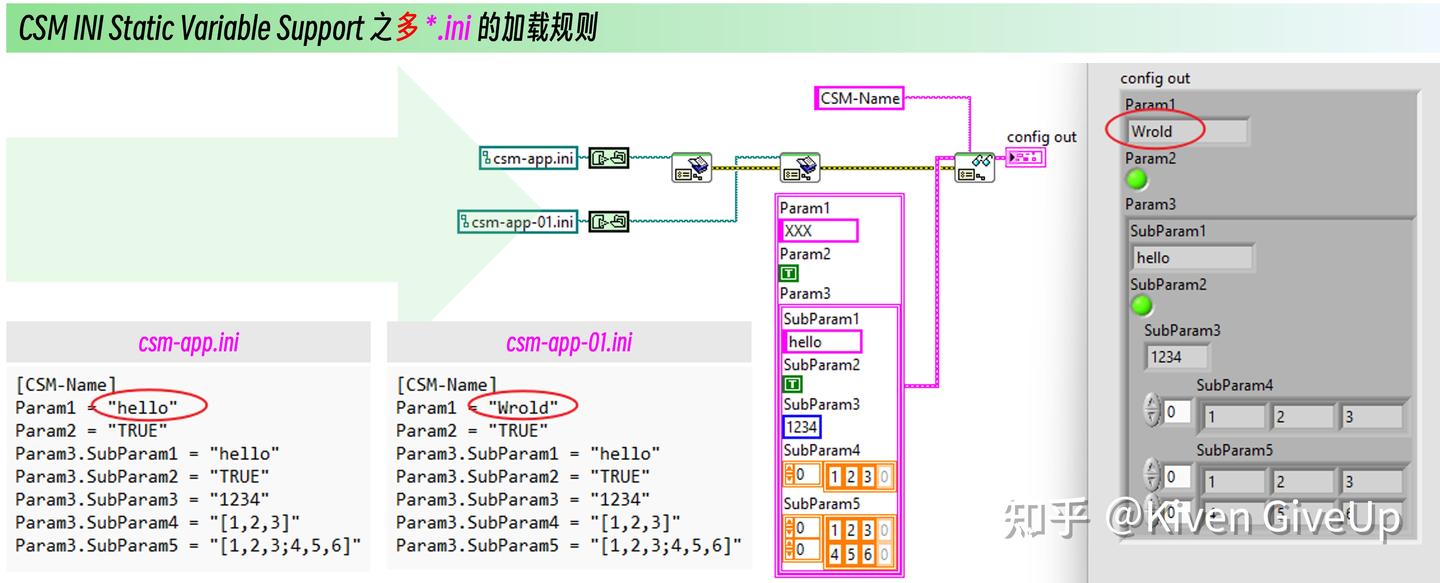Click Param3.SubParam5 line in csm-app.ini

pos(189,545)
